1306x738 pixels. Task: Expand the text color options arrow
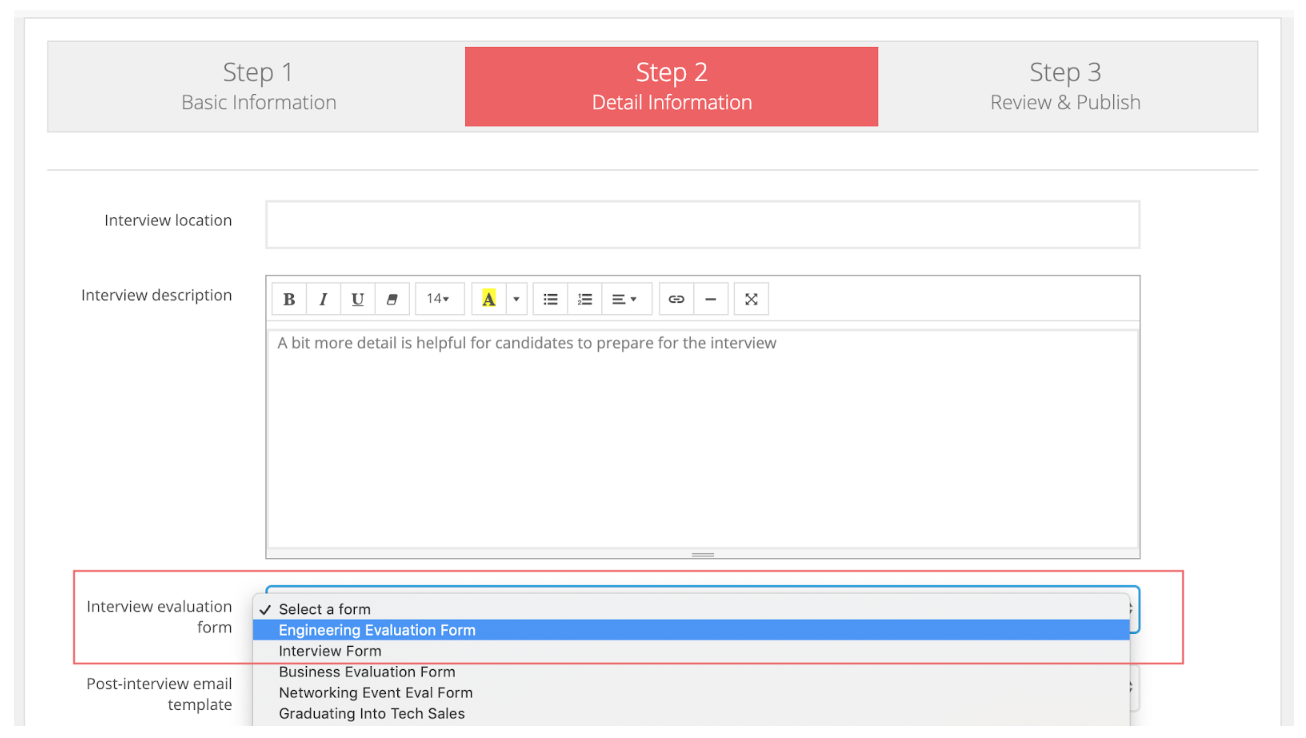(516, 299)
